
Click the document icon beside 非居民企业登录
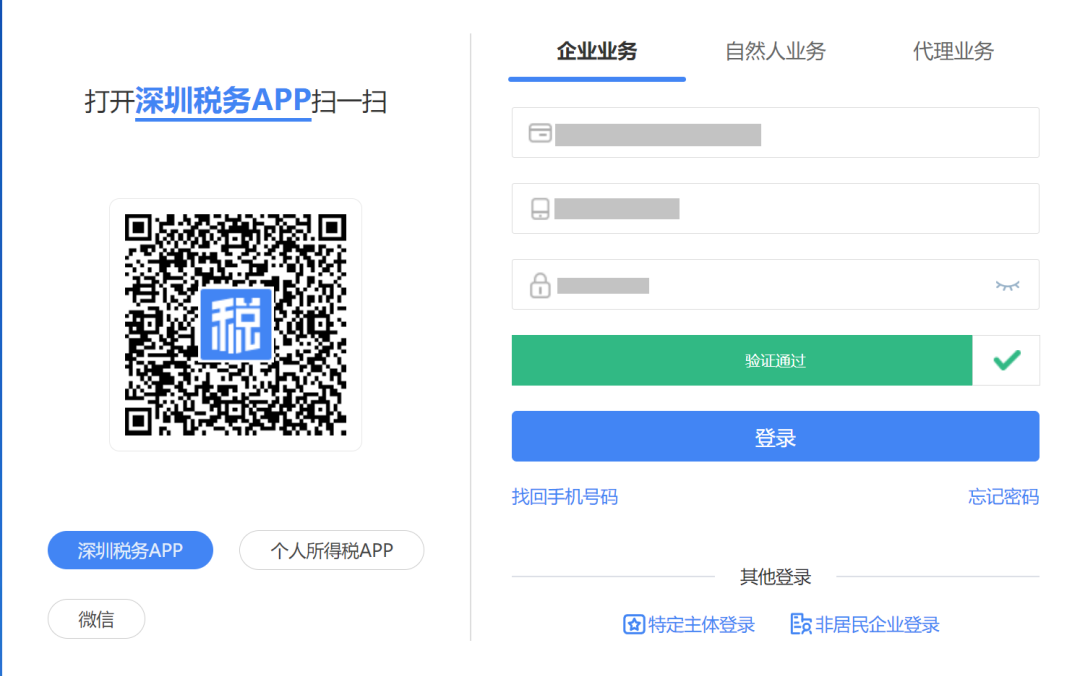[800, 624]
